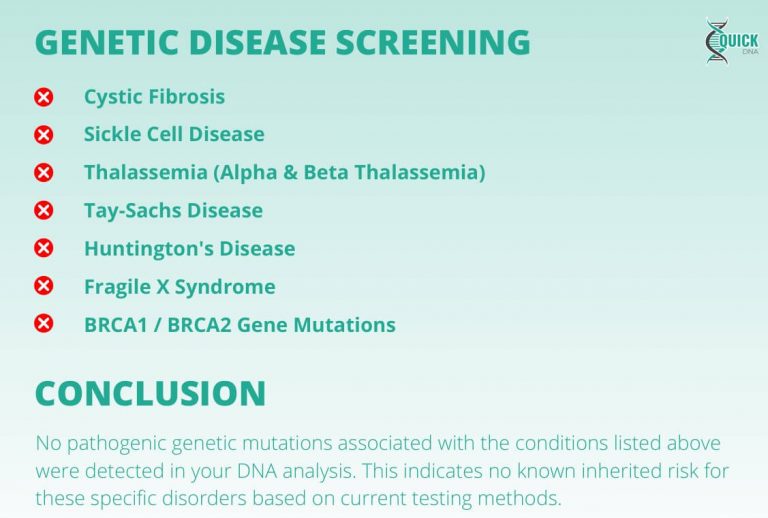The width and height of the screenshot is (768, 518).
Task: Select the red X icon beside Thalassemia
Action: click(44, 173)
